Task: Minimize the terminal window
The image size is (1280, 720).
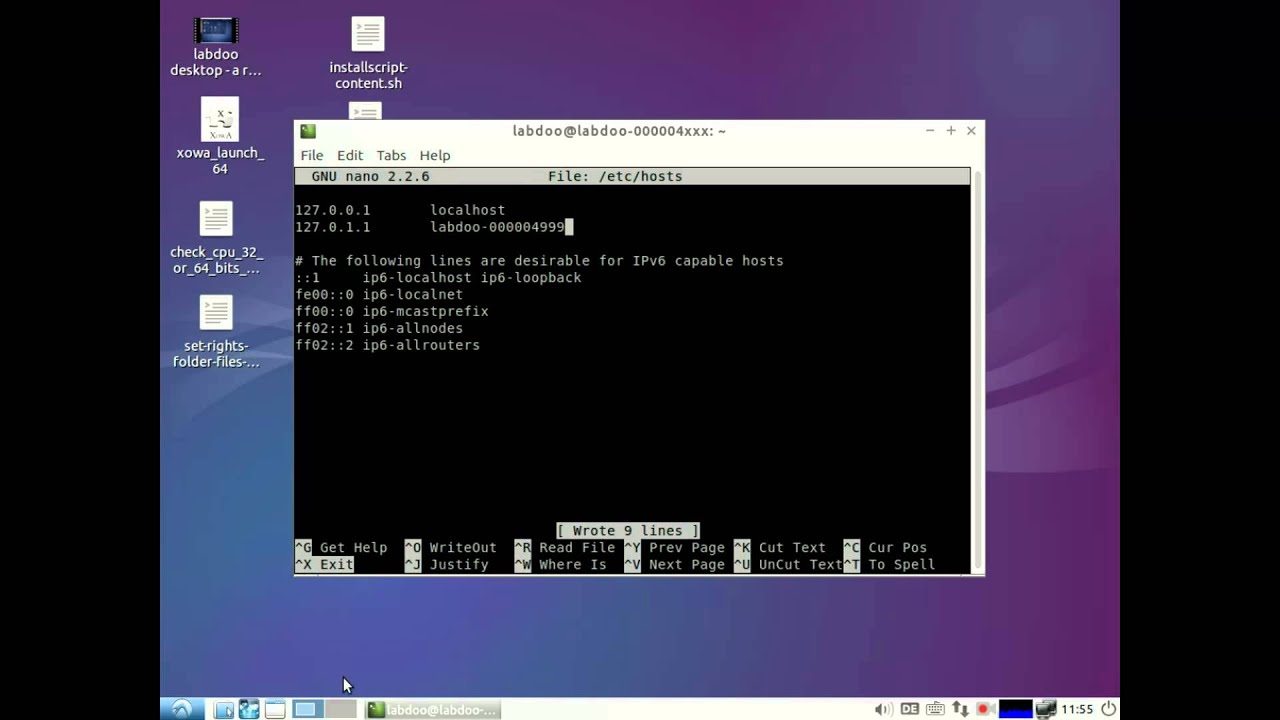Action: pos(930,131)
